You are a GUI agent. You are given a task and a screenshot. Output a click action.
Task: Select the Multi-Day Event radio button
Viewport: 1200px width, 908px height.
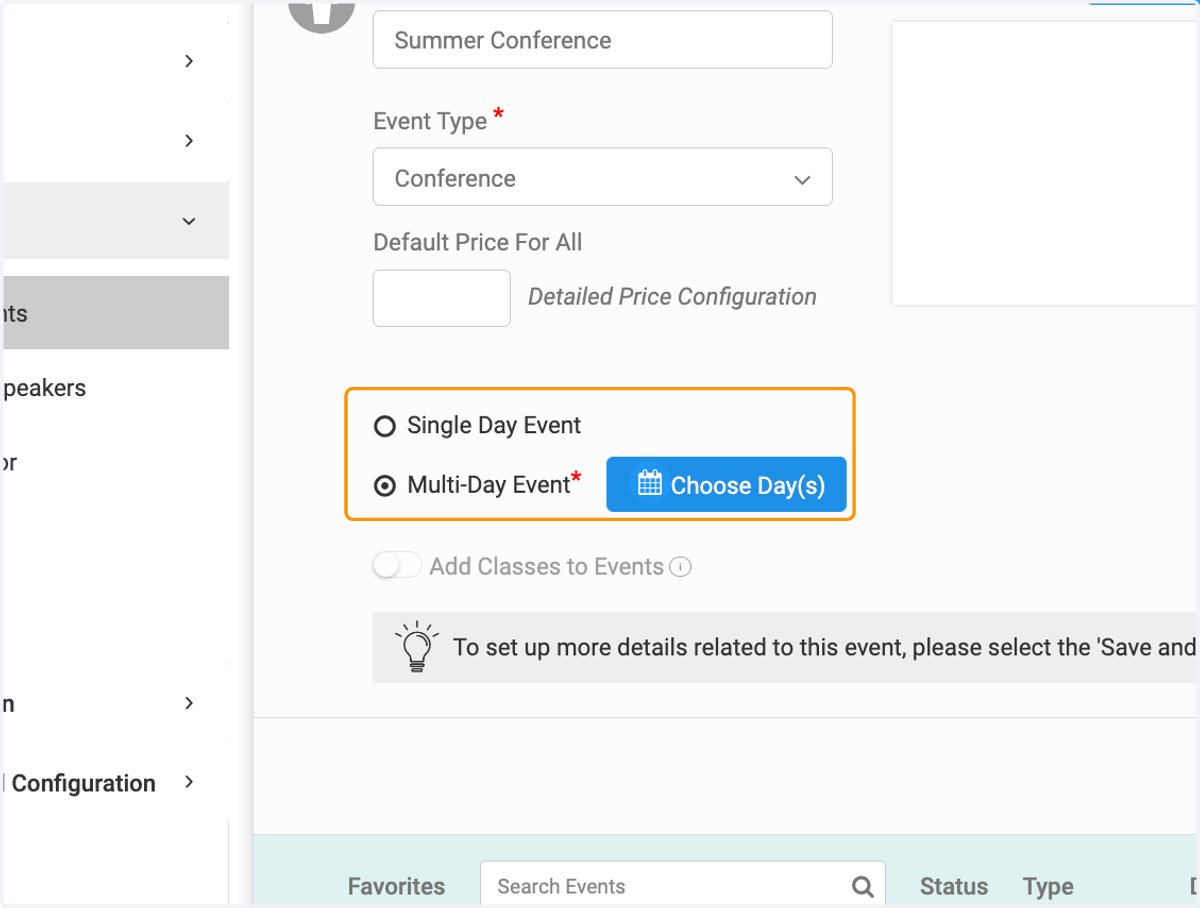(x=385, y=487)
